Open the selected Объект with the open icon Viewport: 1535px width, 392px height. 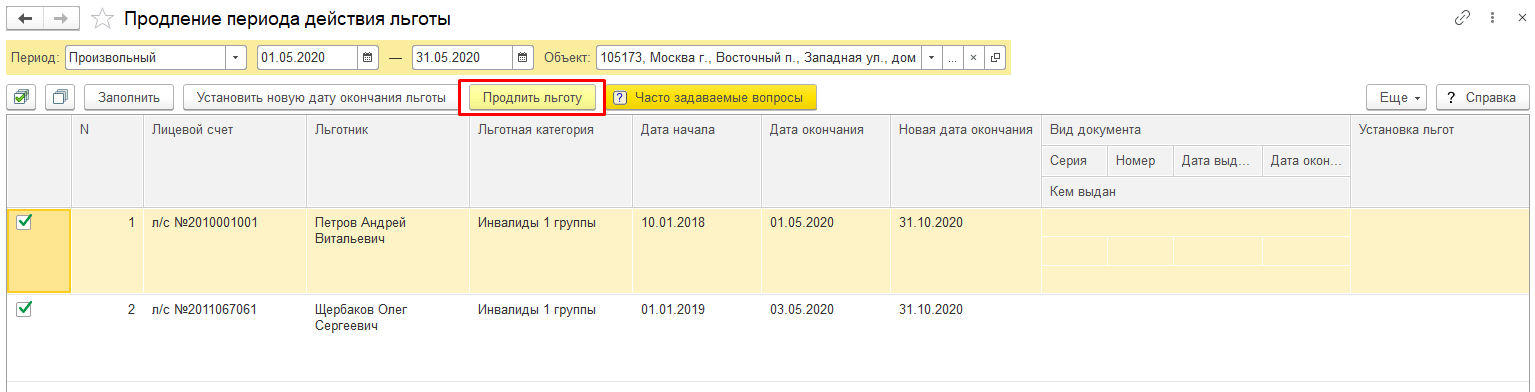(x=994, y=57)
